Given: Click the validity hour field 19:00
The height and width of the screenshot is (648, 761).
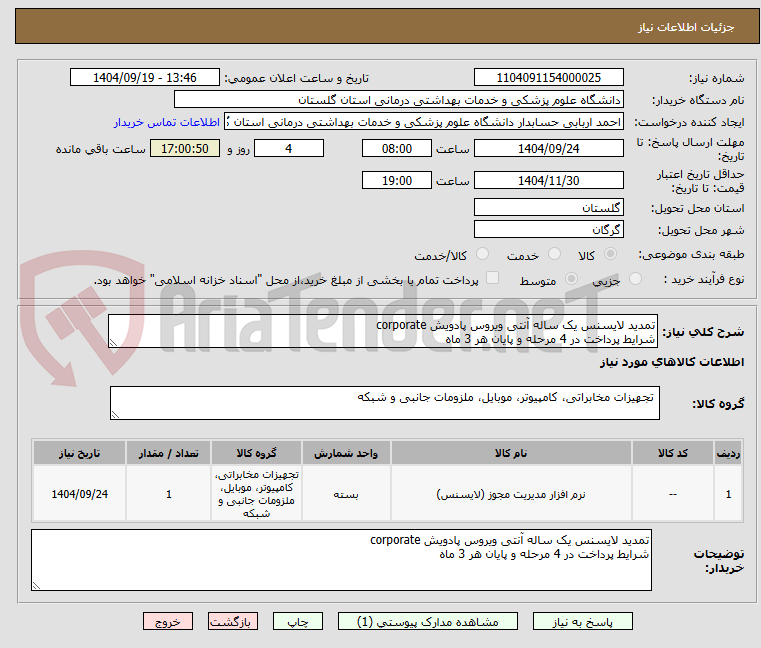Looking at the screenshot, I should (x=397, y=180).
